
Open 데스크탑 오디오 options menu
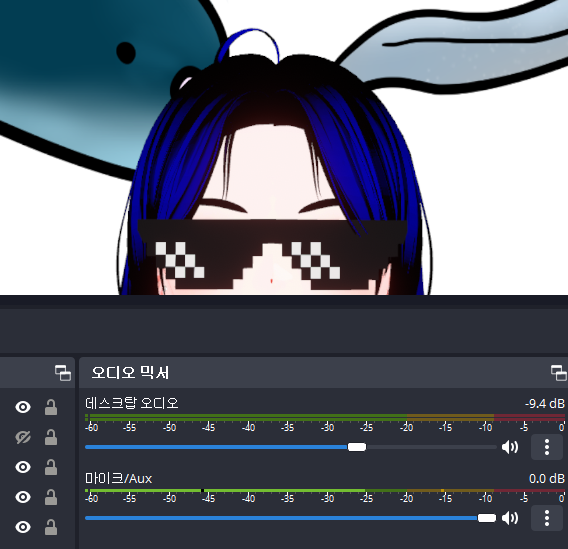coord(547,447)
